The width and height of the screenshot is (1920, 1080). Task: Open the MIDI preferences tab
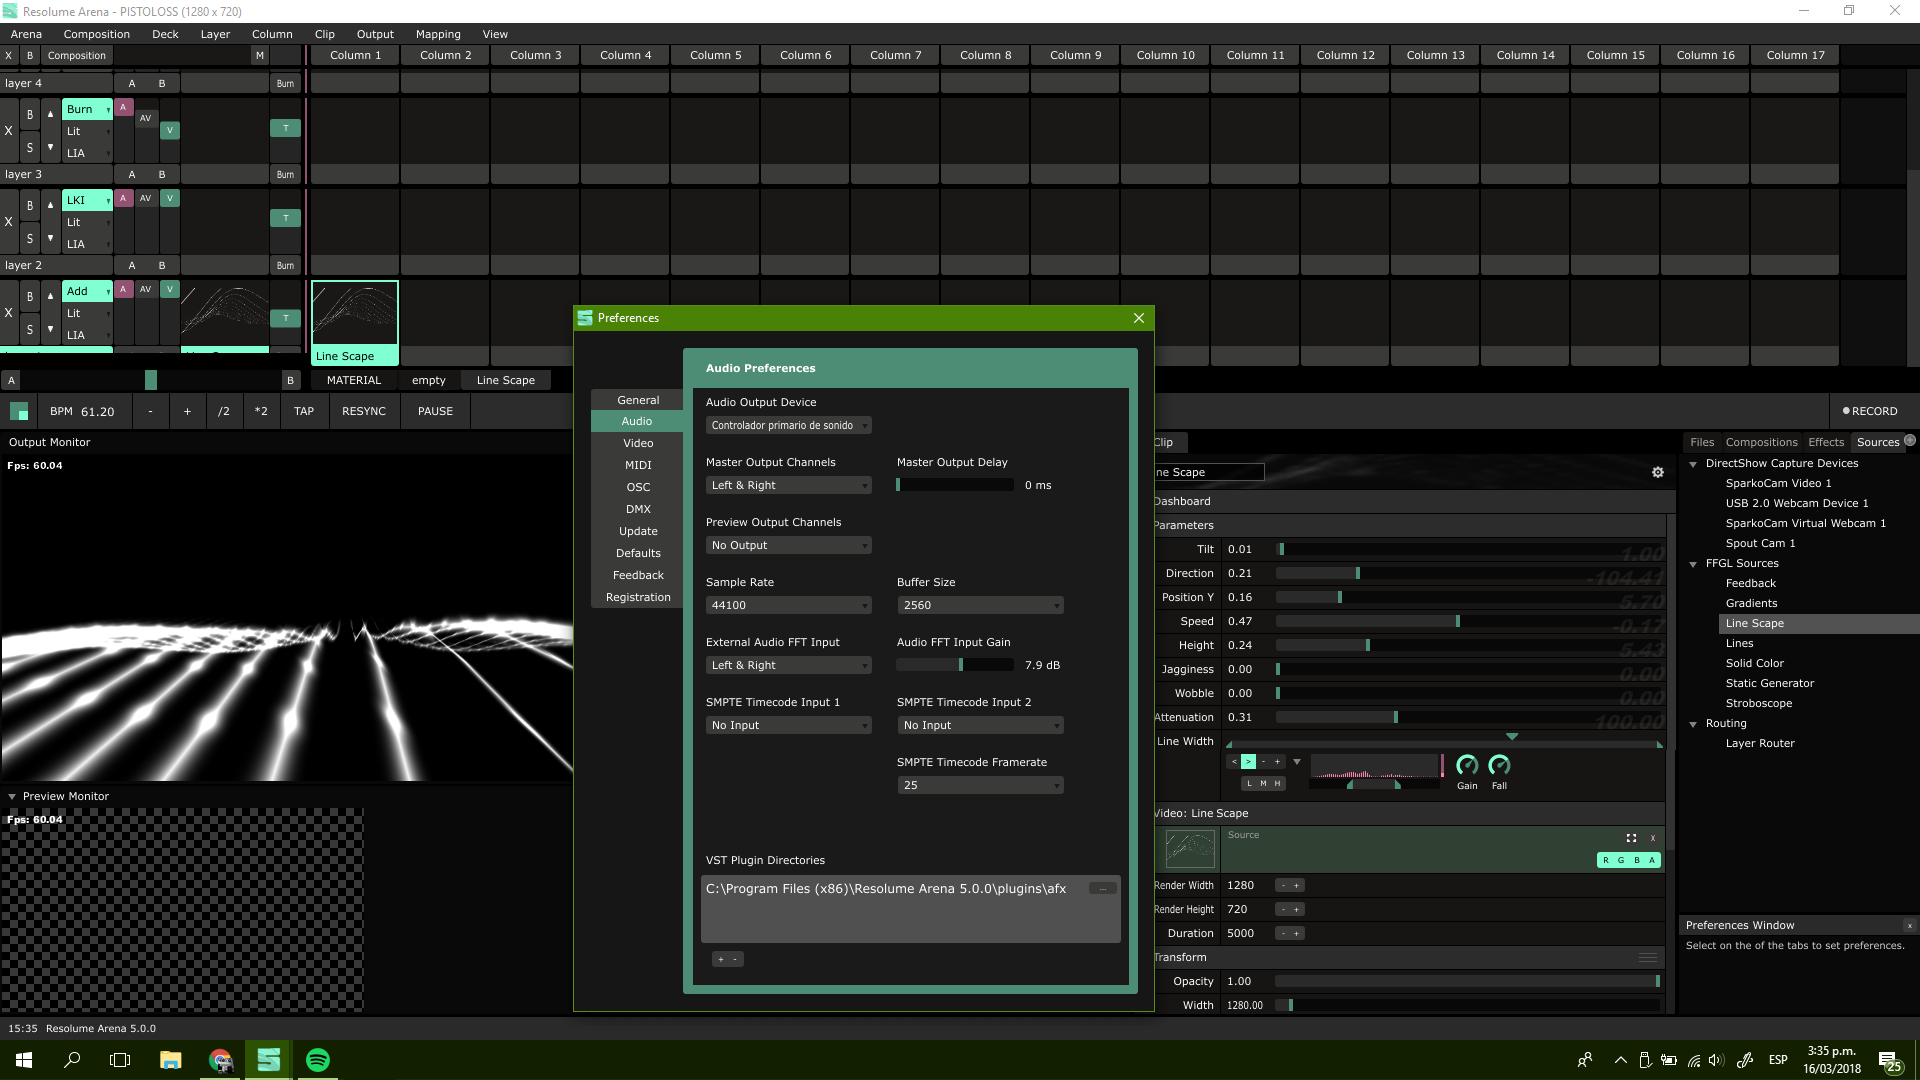pos(638,465)
